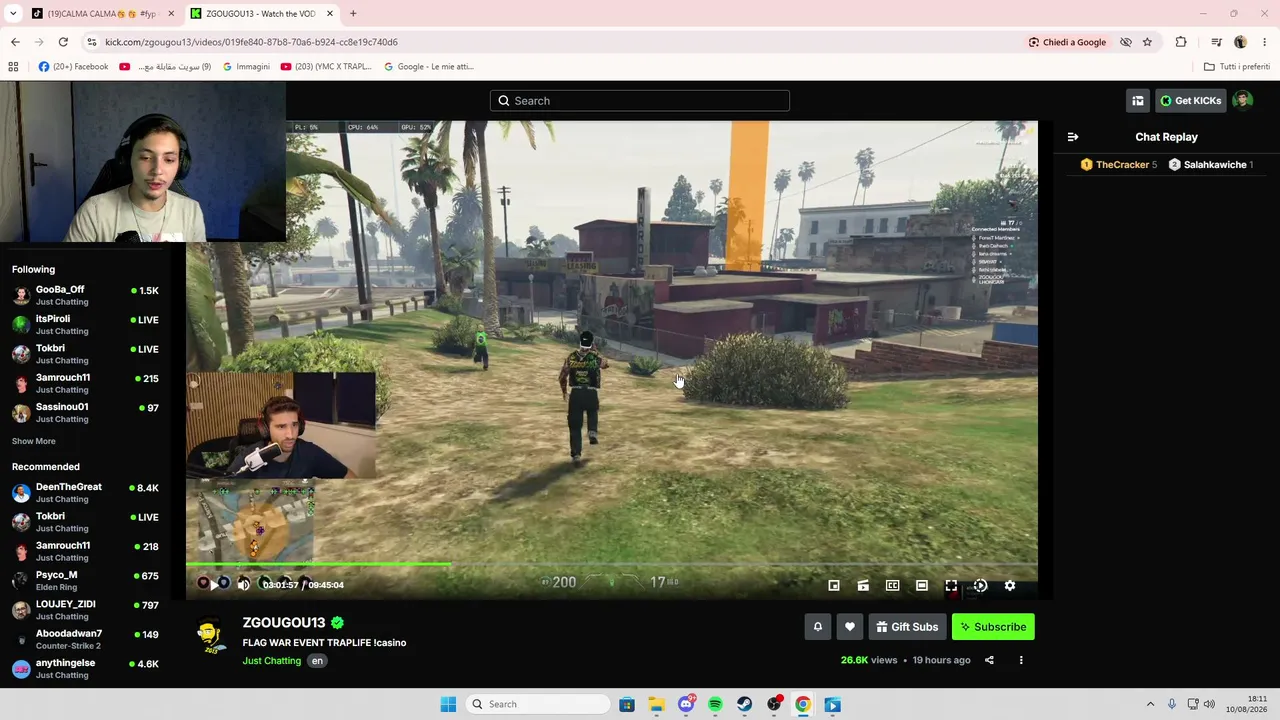Bookmark this page with the star
Screen dimensions: 1280x720
coord(1147,42)
